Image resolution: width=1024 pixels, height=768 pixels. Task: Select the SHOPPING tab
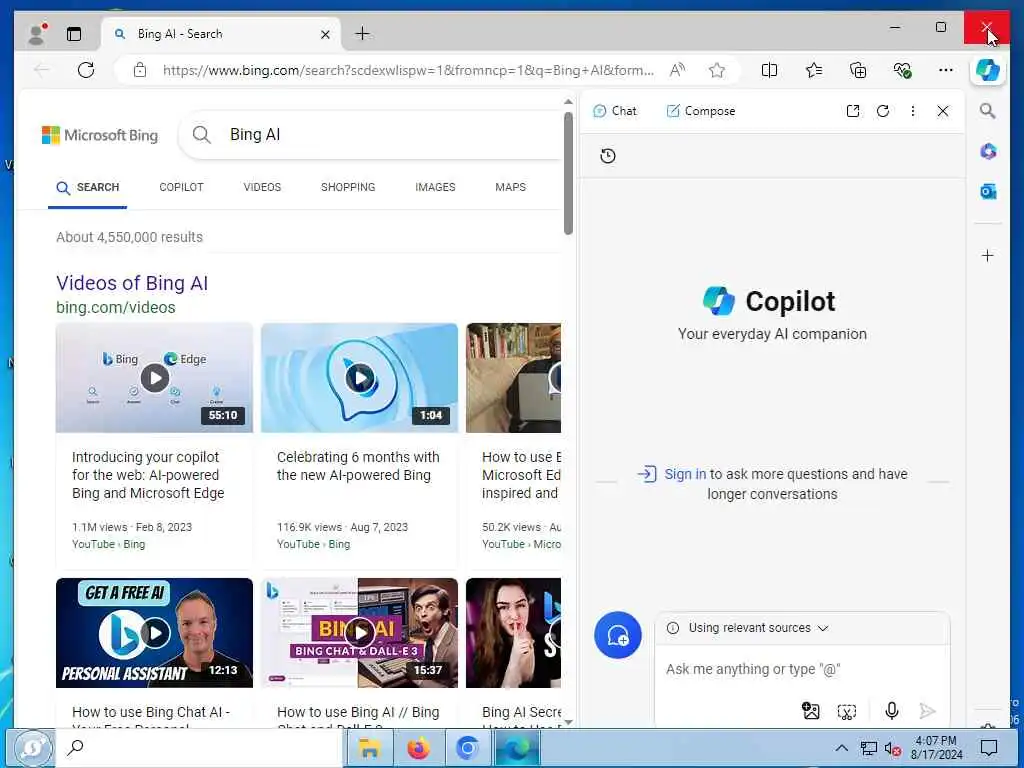(x=348, y=187)
